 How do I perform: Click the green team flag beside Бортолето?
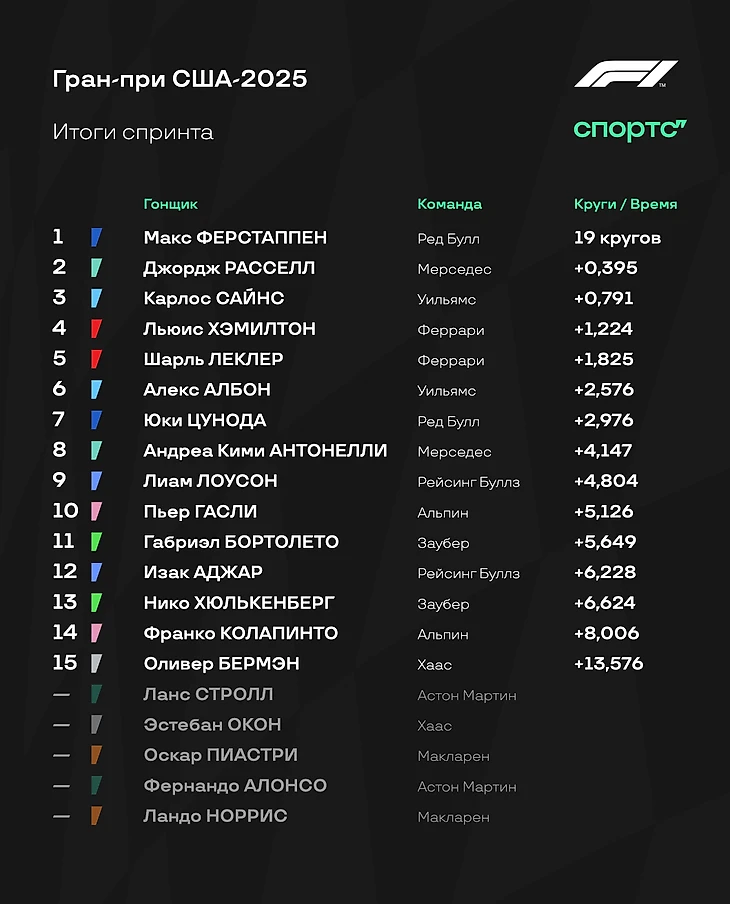(x=96, y=542)
